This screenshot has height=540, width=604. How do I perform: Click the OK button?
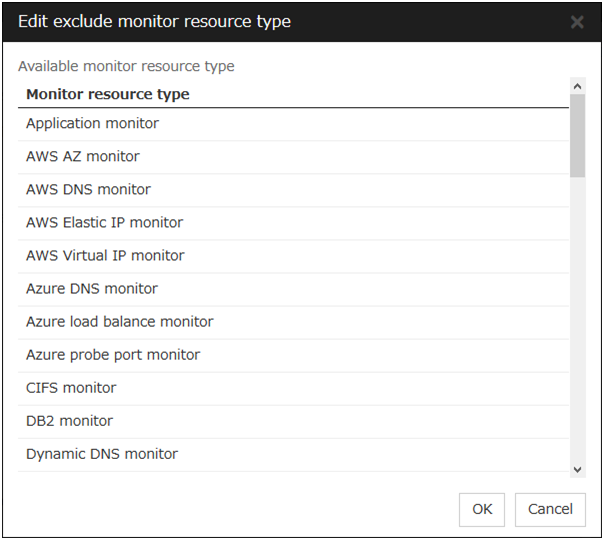pyautogui.click(x=482, y=509)
